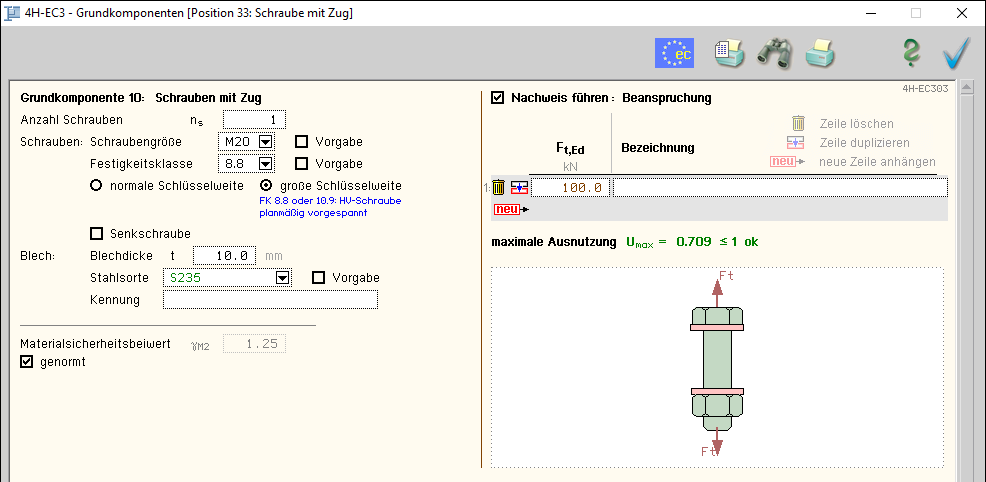Select 'normale Schlüsselweite' radio button

(x=97, y=185)
